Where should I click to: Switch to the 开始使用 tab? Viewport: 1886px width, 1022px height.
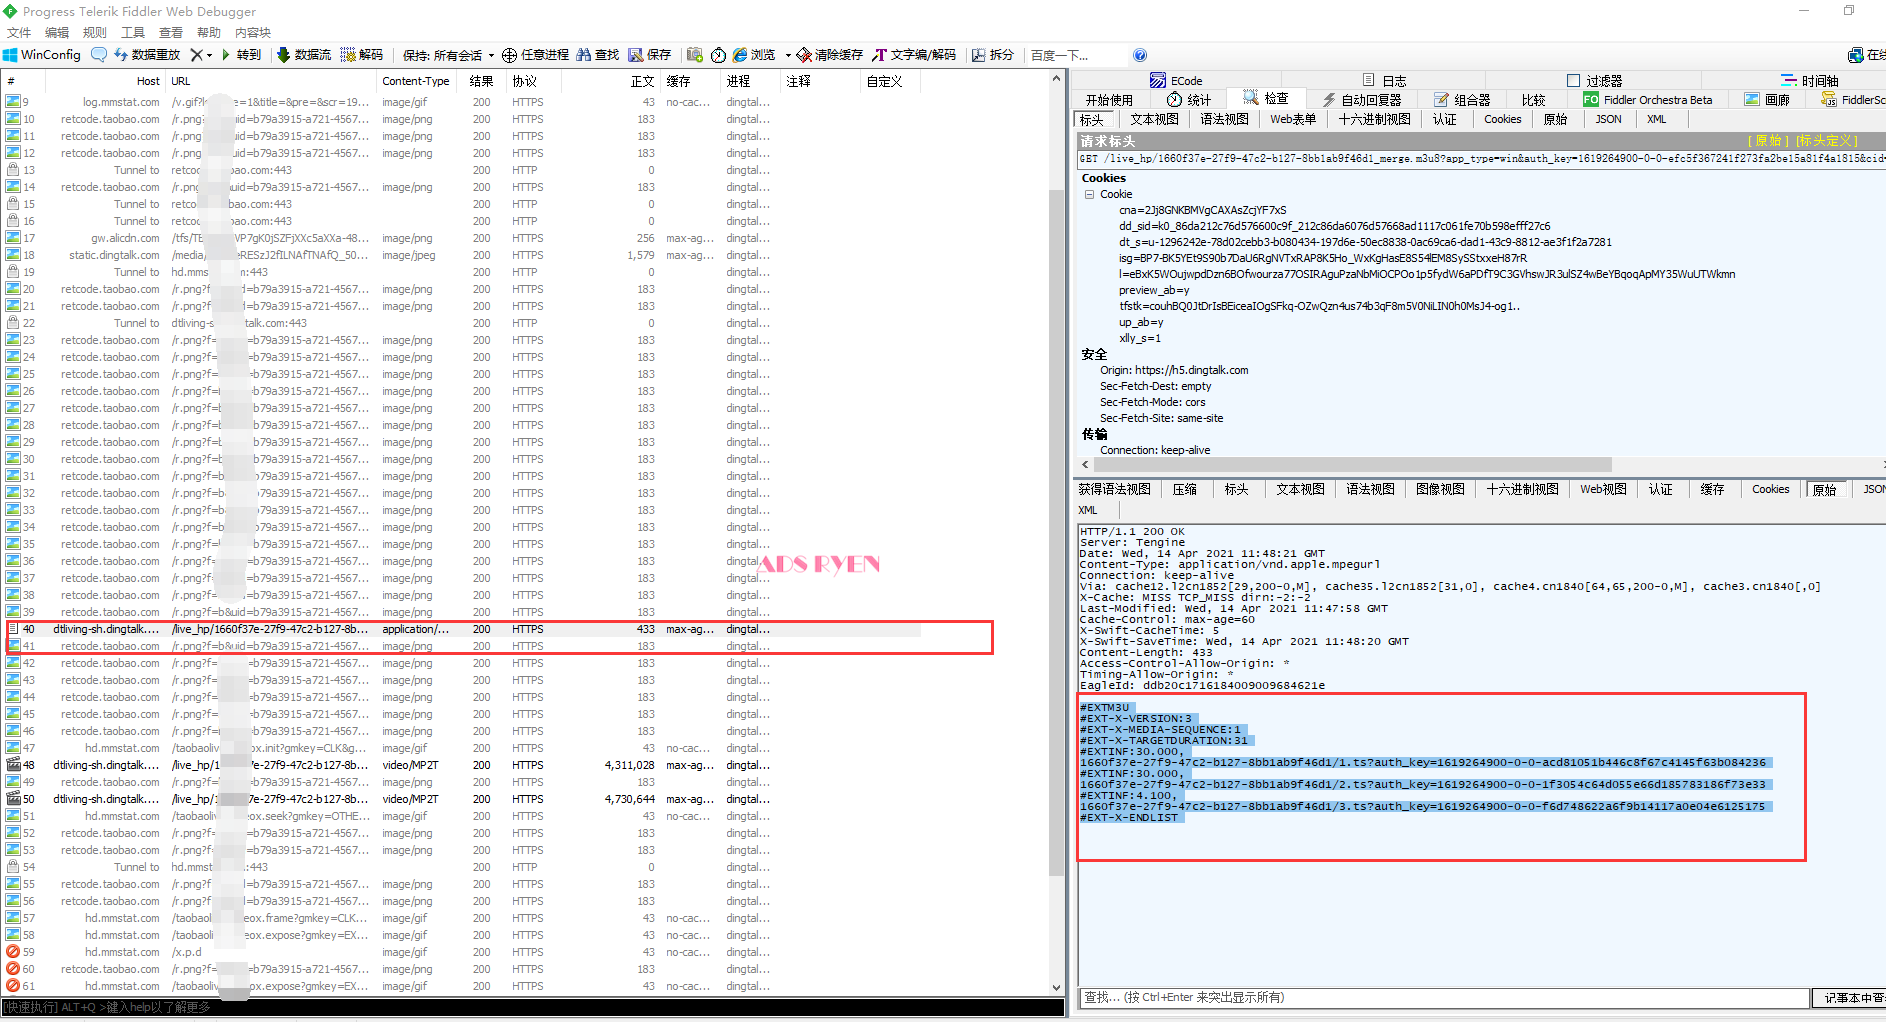1109,100
